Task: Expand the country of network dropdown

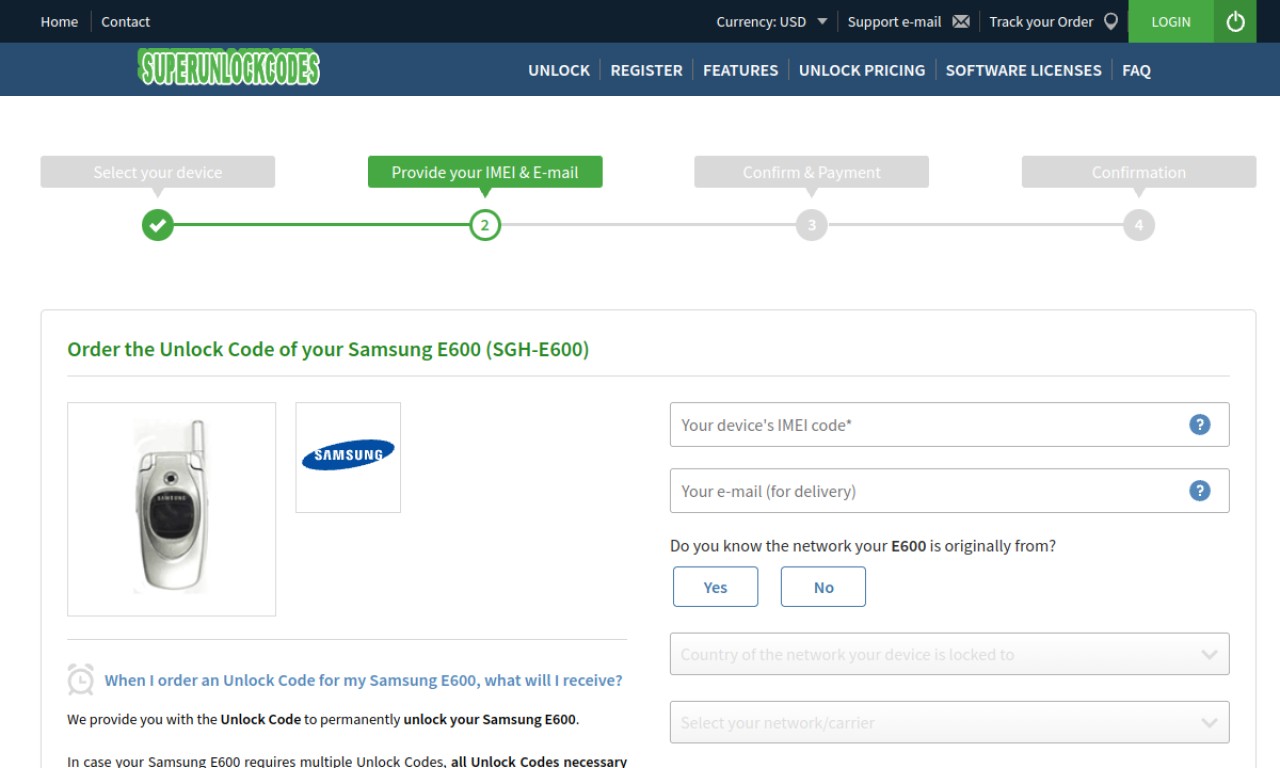Action: pyautogui.click(x=949, y=654)
